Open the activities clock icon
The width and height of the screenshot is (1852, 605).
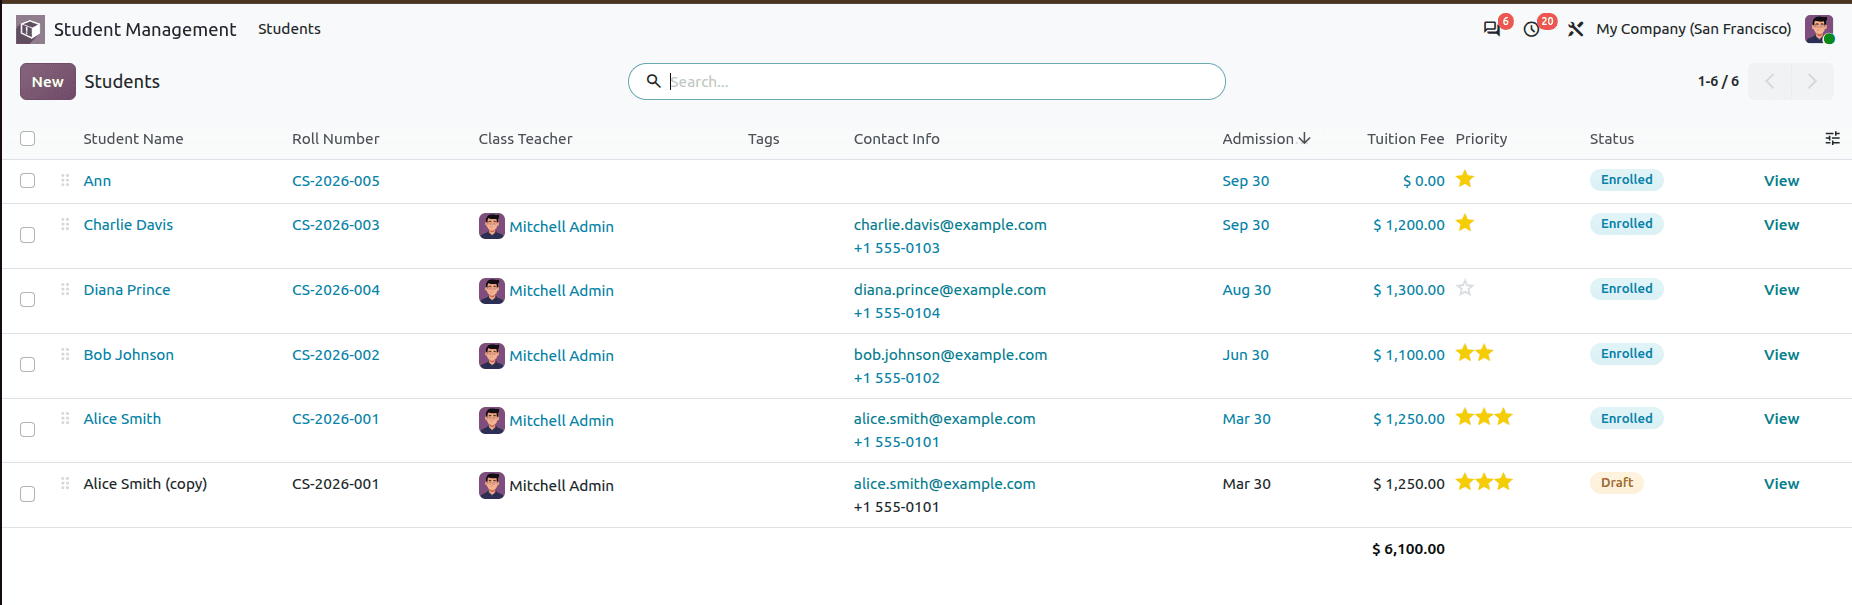pos(1531,29)
